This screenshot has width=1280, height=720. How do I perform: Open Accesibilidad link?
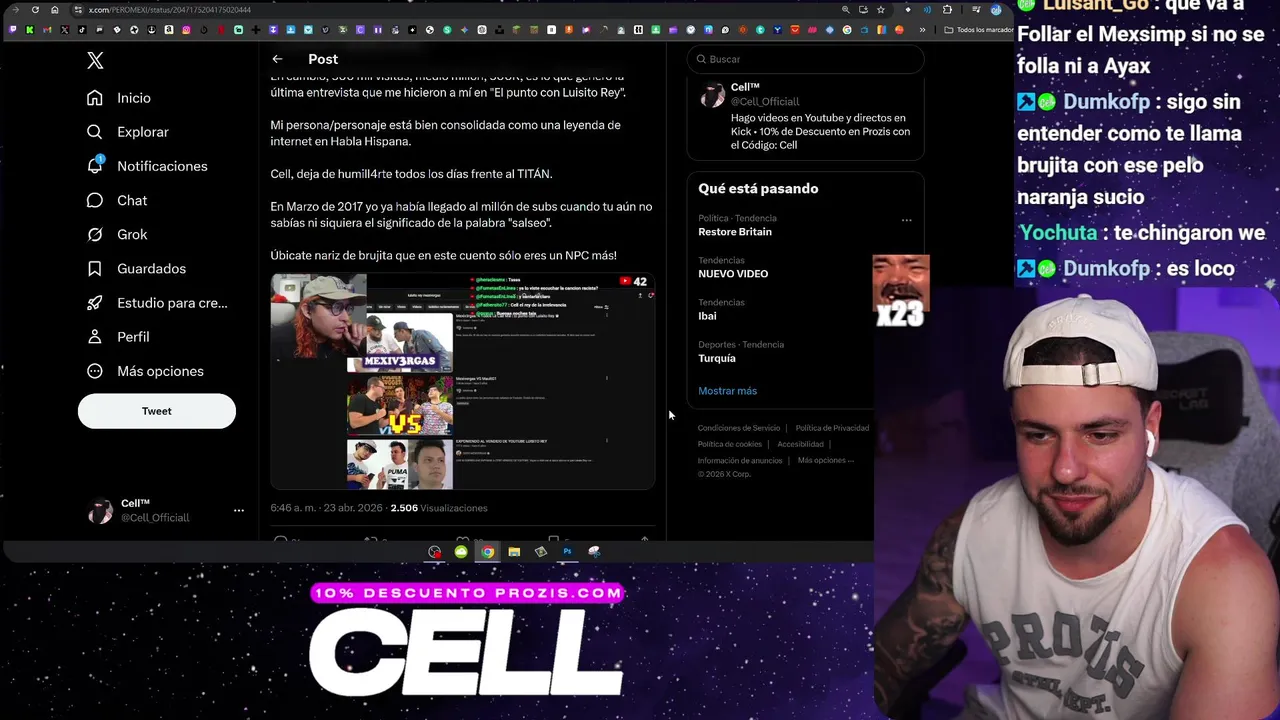coord(800,444)
